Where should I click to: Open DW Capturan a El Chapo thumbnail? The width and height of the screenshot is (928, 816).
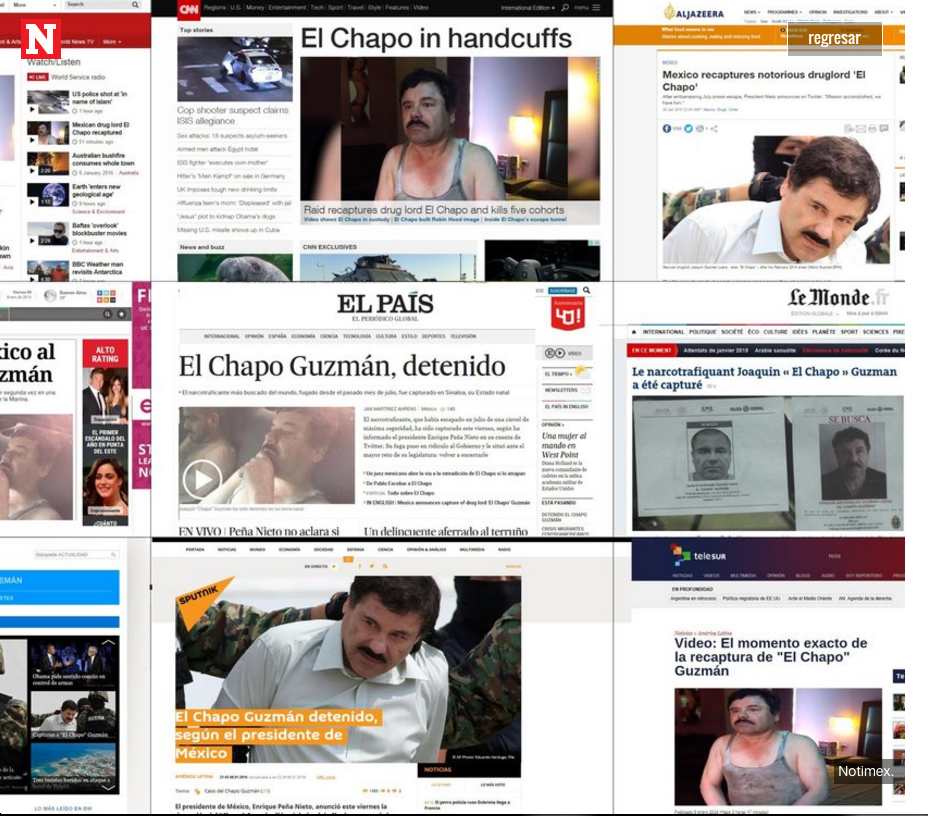(x=74, y=715)
